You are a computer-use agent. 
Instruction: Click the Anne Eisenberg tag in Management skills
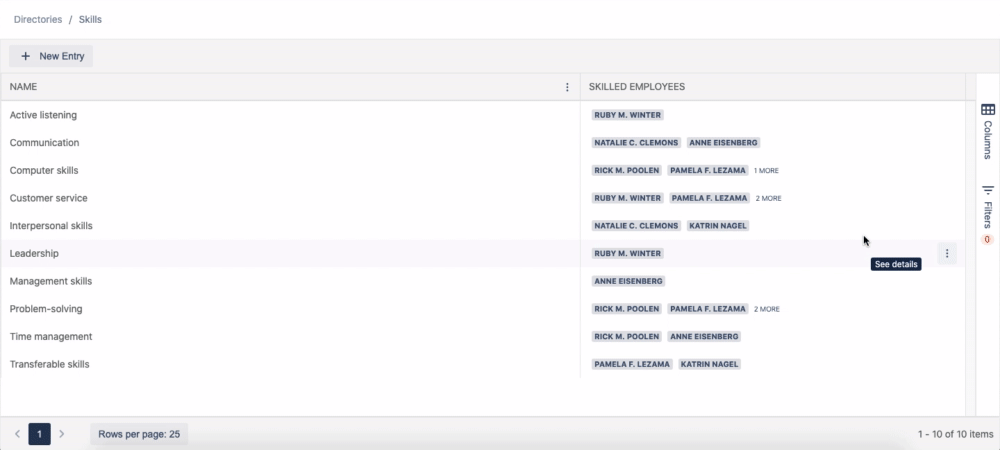(x=628, y=282)
